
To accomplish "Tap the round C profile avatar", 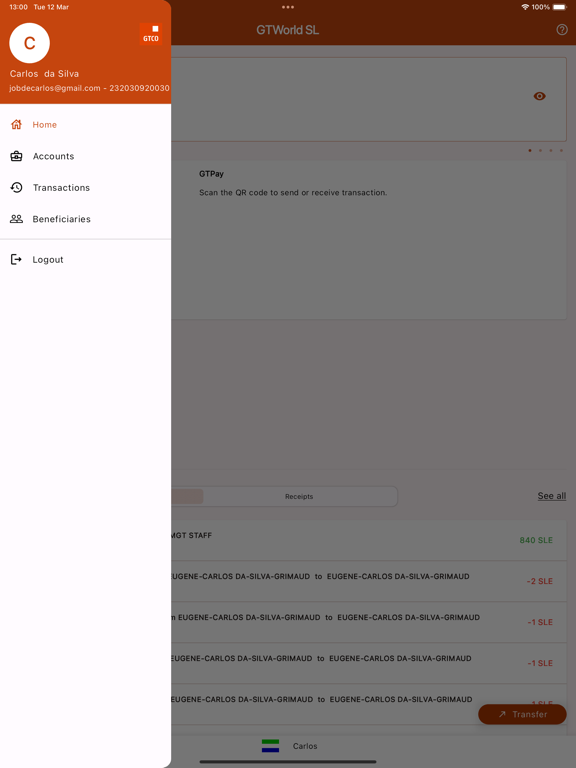I will pos(29,43).
